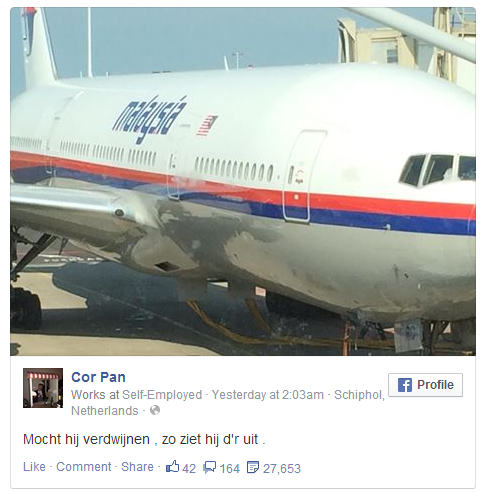Screen dimensions: 485x493
Task: Open the Malaysia Airlines plane photo
Action: pyautogui.click(x=243, y=181)
